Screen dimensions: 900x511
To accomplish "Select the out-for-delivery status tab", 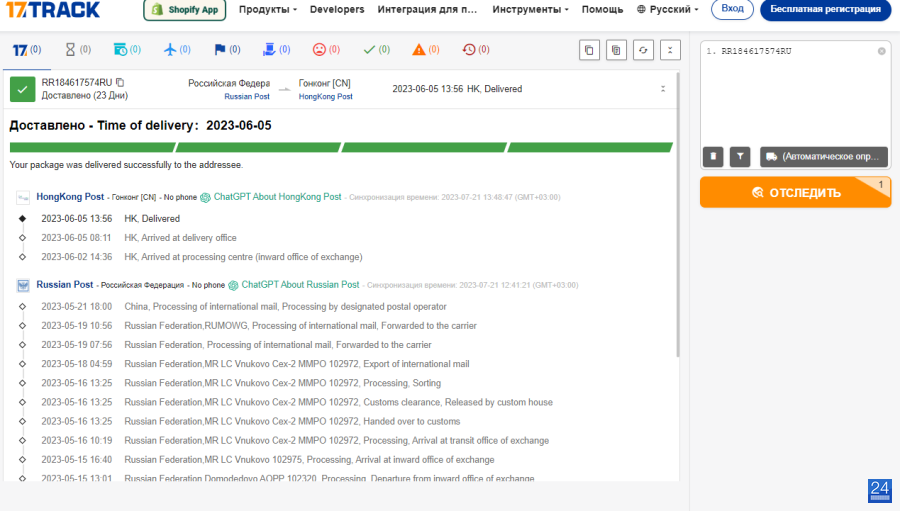I will click(277, 50).
